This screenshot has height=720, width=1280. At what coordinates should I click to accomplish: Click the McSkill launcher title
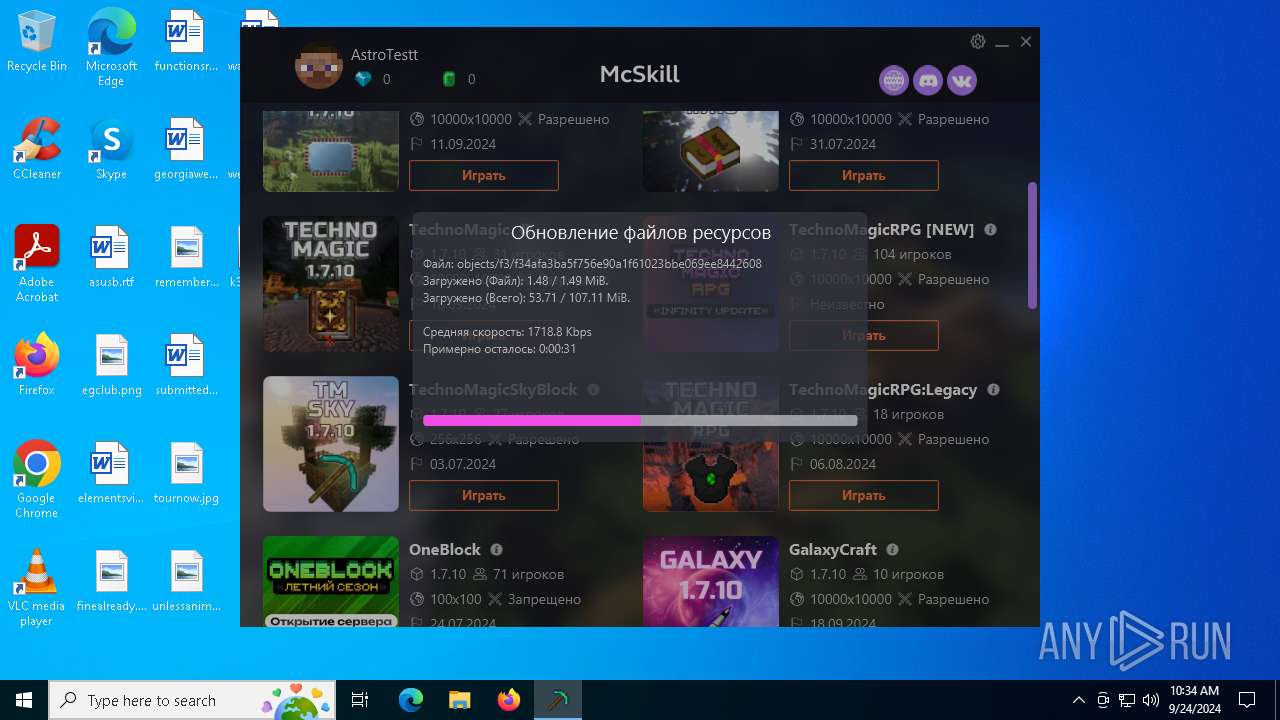[640, 74]
